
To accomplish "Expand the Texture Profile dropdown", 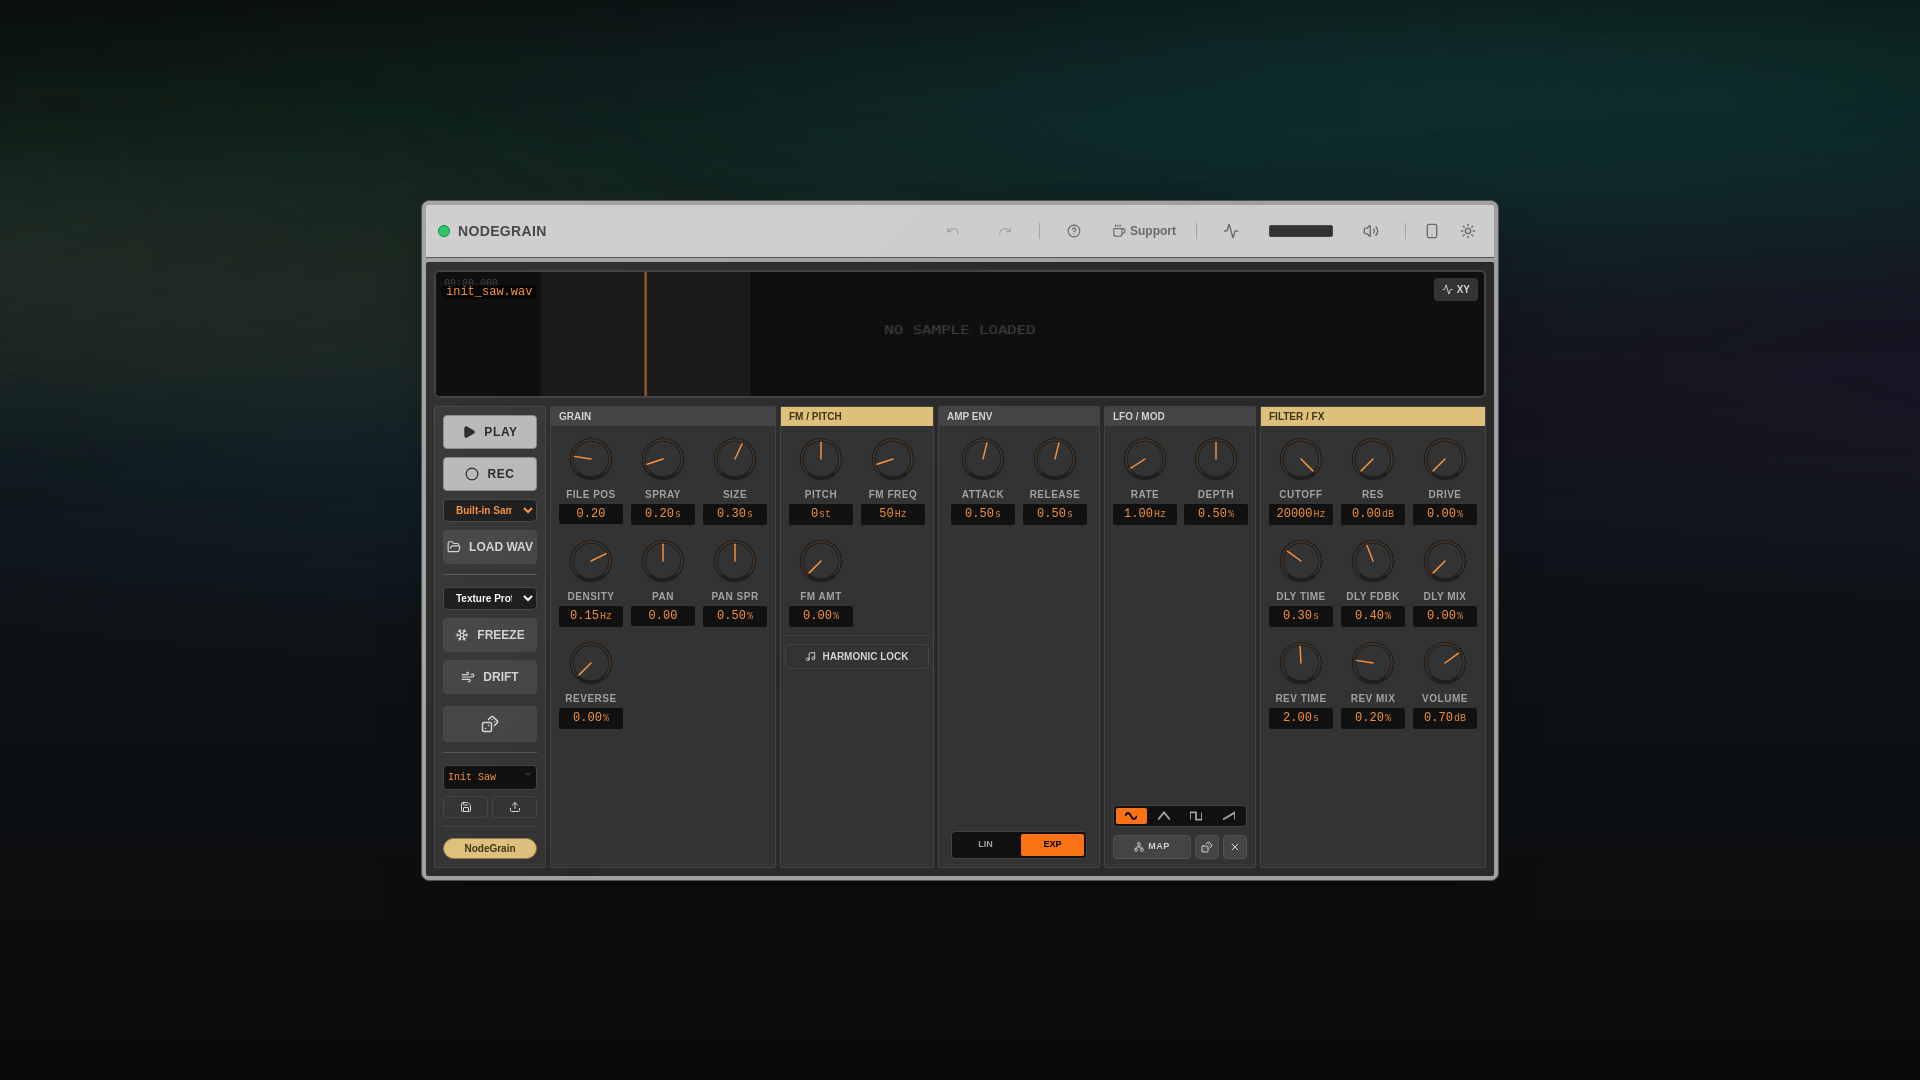I will [x=489, y=598].
